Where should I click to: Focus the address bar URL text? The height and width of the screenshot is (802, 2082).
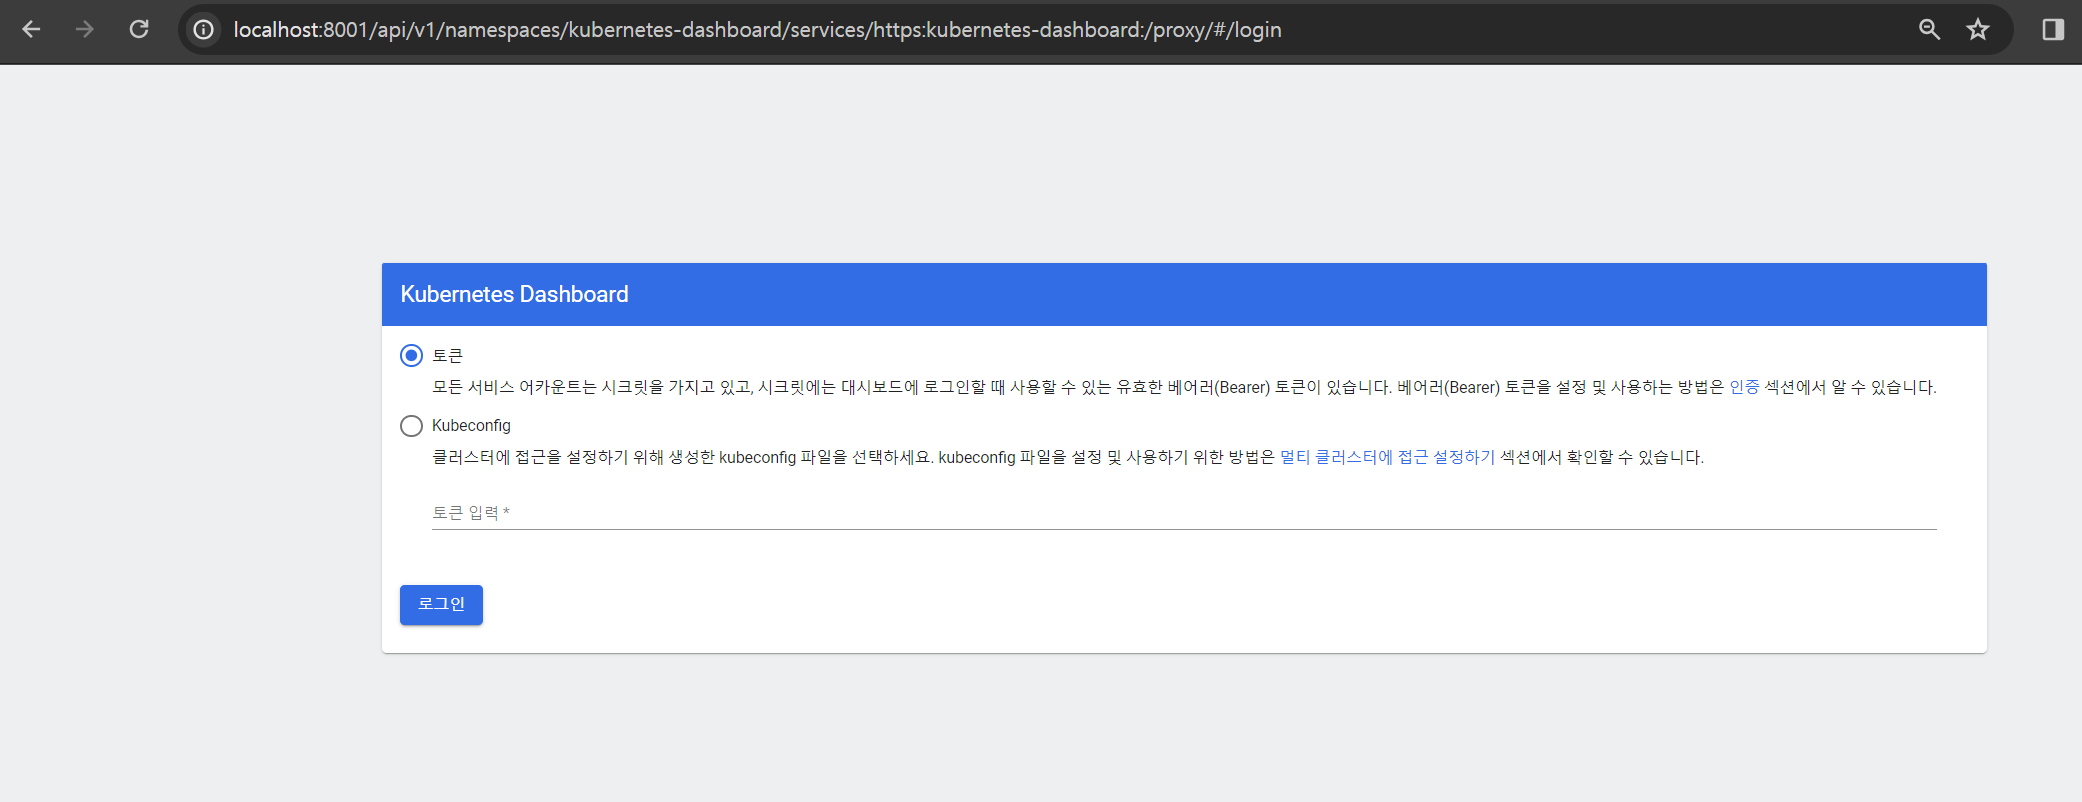coord(757,30)
